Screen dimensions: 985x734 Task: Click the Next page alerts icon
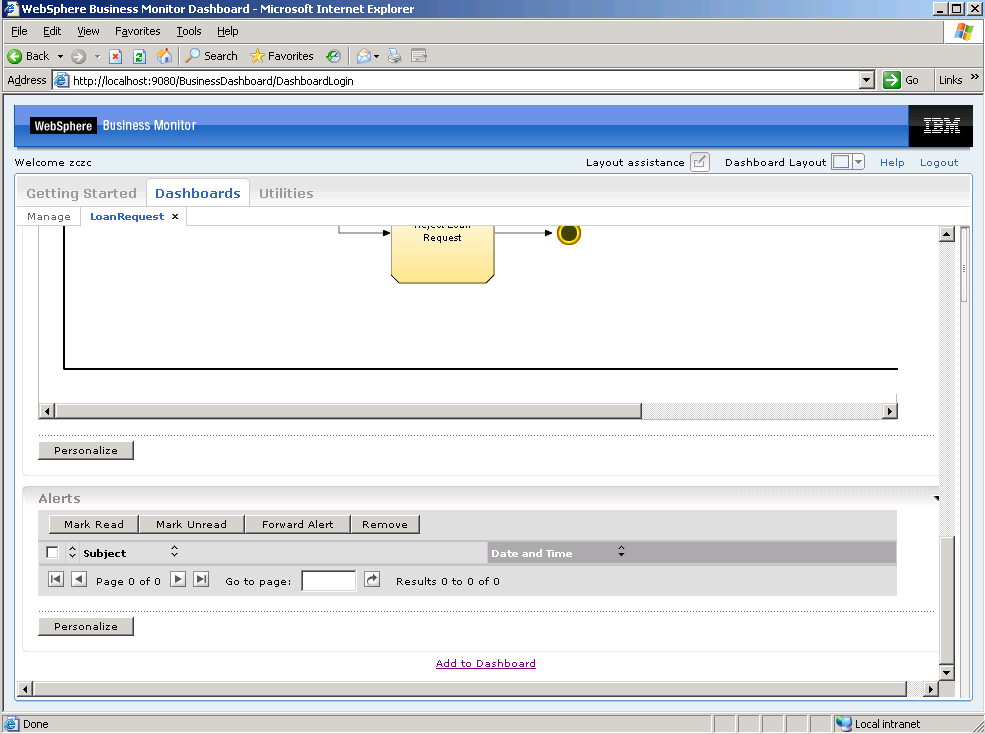coord(178,579)
